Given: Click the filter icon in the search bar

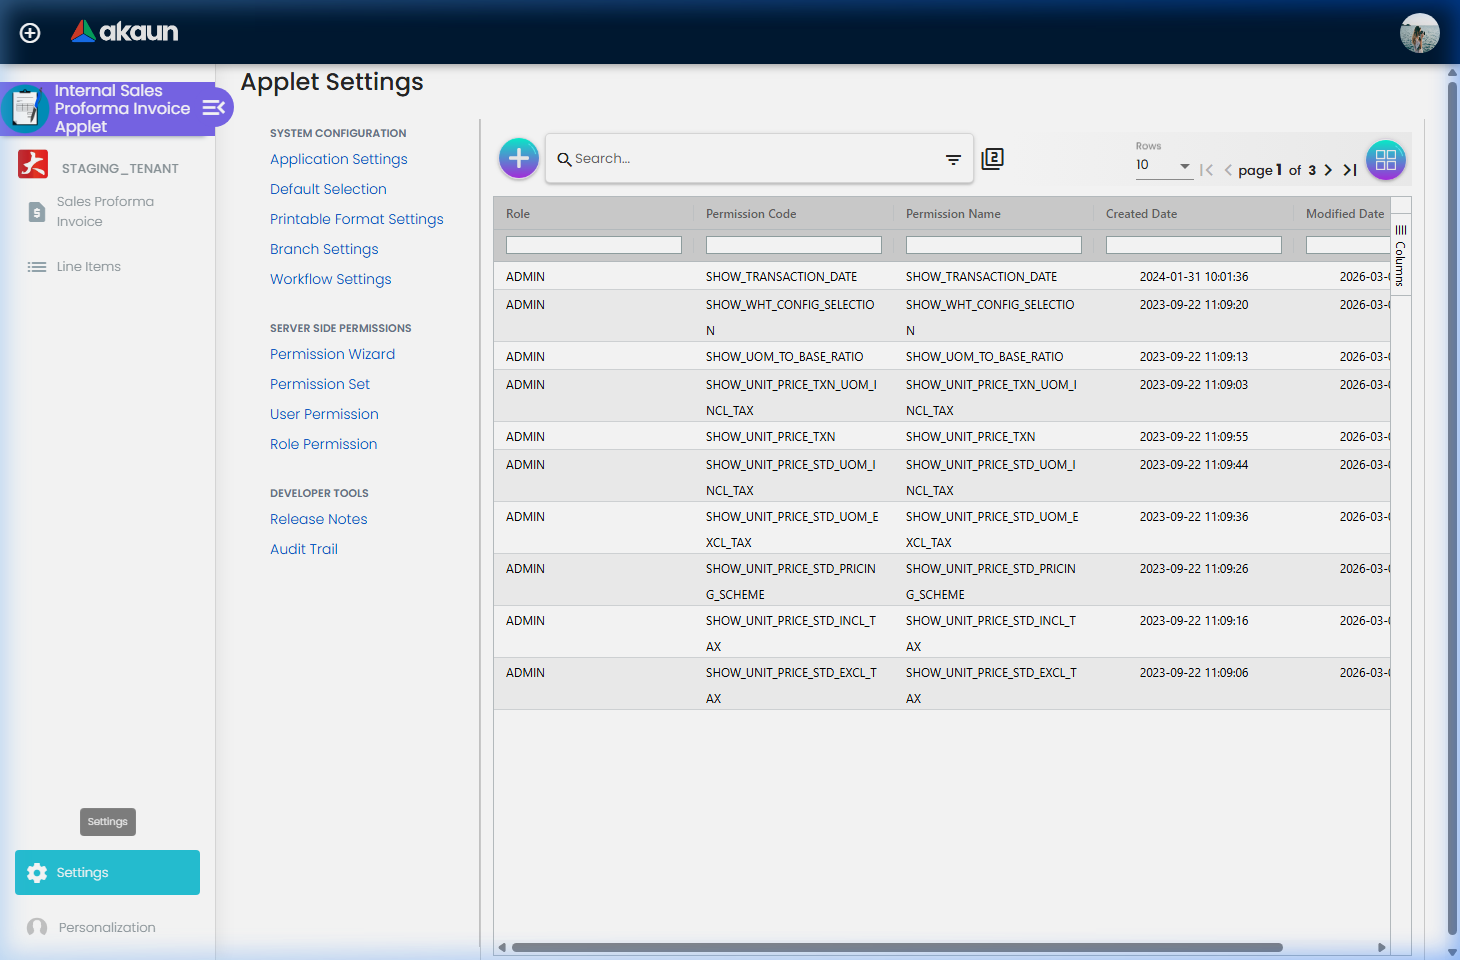Looking at the screenshot, I should [952, 159].
